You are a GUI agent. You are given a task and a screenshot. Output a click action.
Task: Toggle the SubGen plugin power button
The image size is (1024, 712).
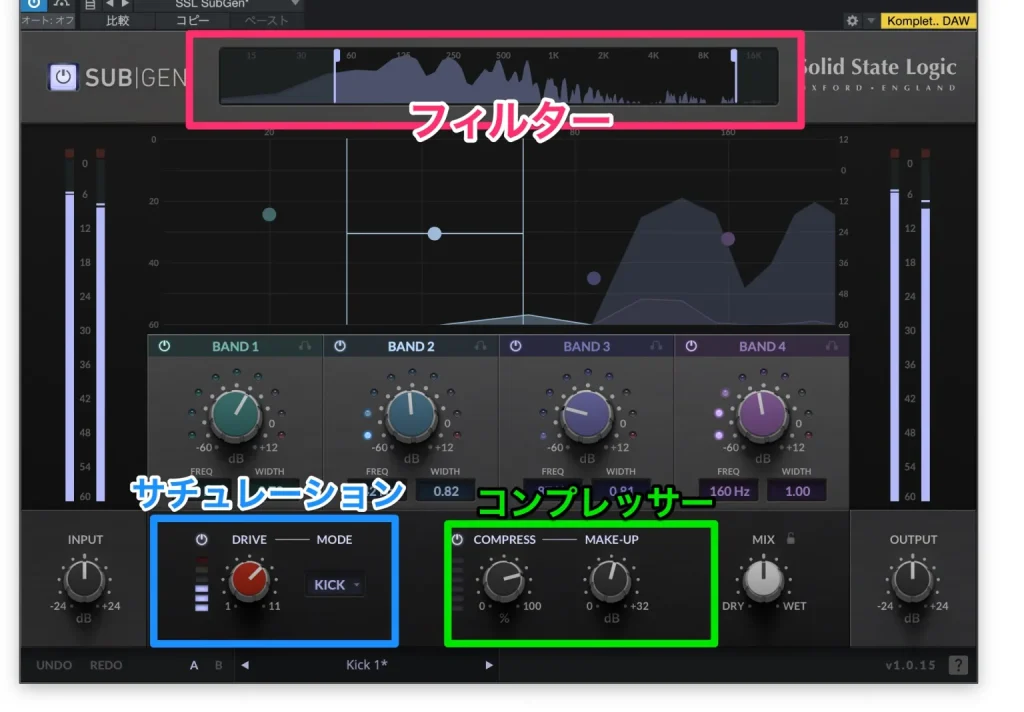coord(63,77)
